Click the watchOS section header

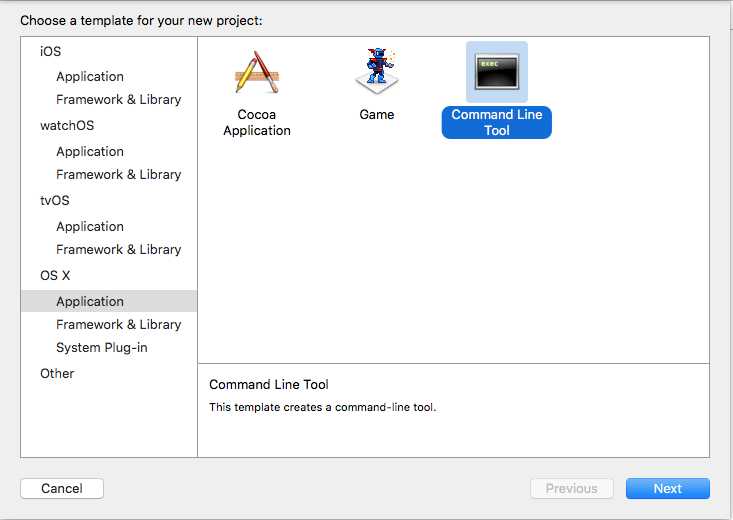67,125
